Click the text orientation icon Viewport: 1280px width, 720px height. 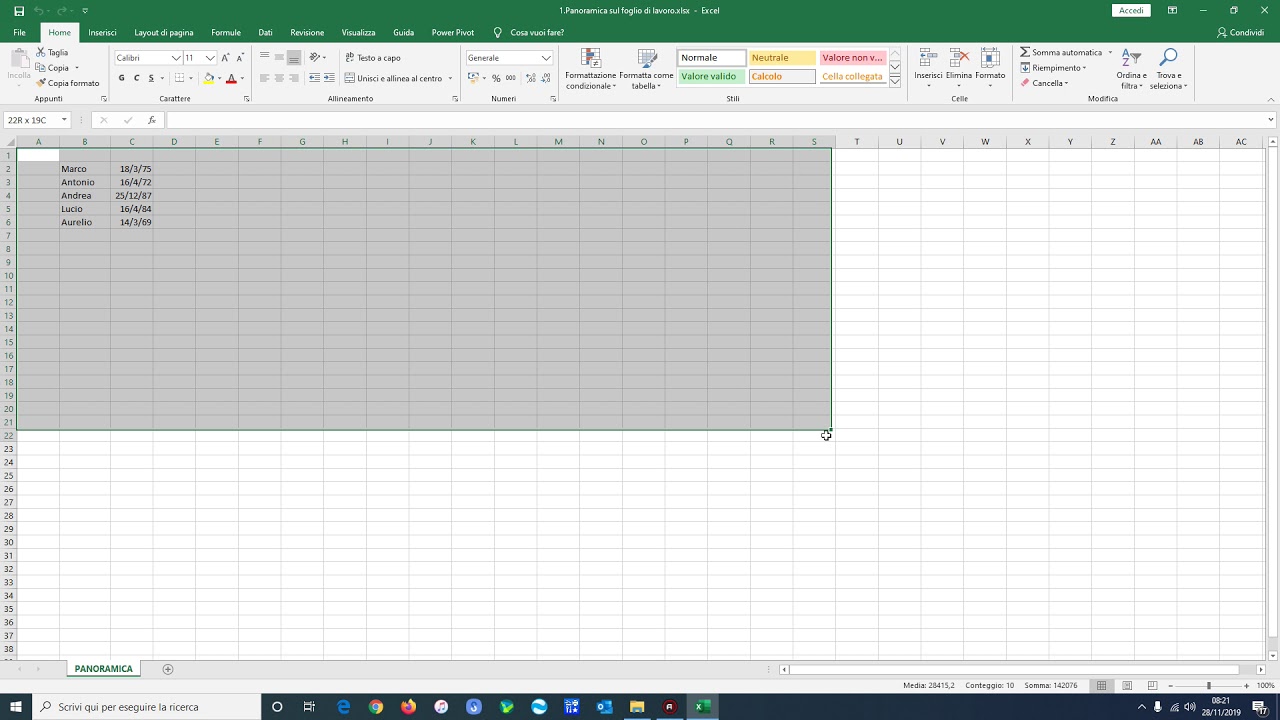[x=315, y=57]
